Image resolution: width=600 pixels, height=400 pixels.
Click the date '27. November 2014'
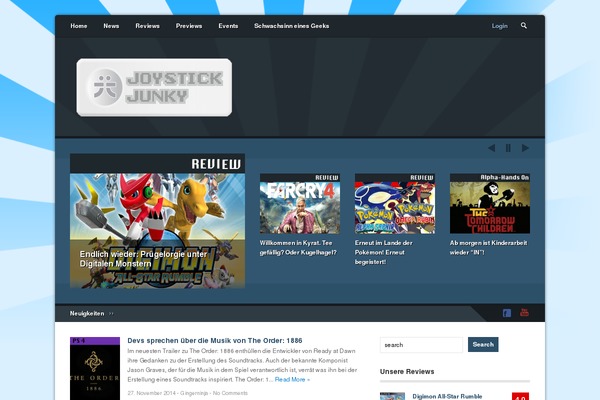(x=152, y=393)
